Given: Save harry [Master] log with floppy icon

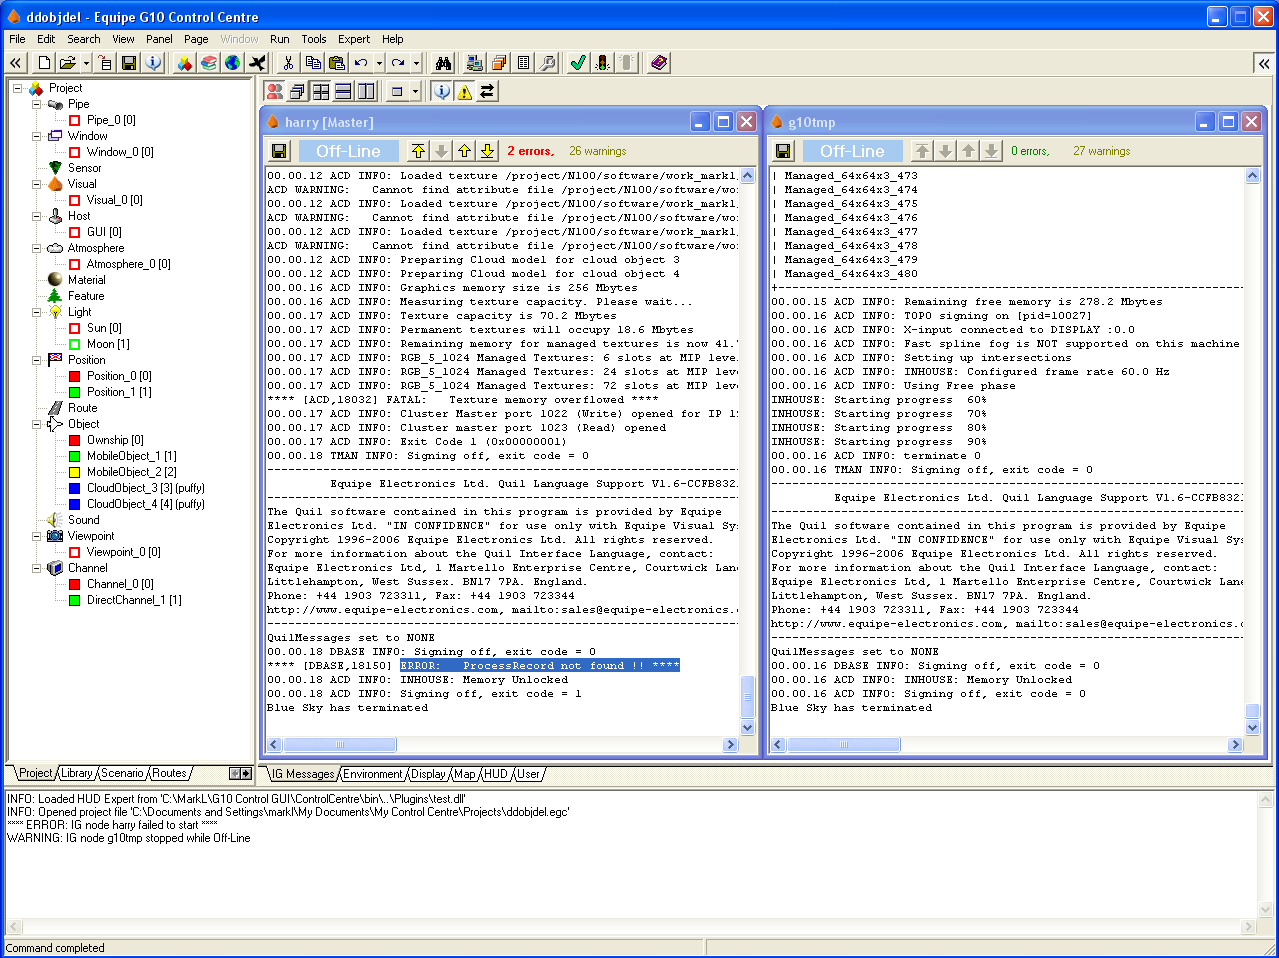Looking at the screenshot, I should click(280, 151).
